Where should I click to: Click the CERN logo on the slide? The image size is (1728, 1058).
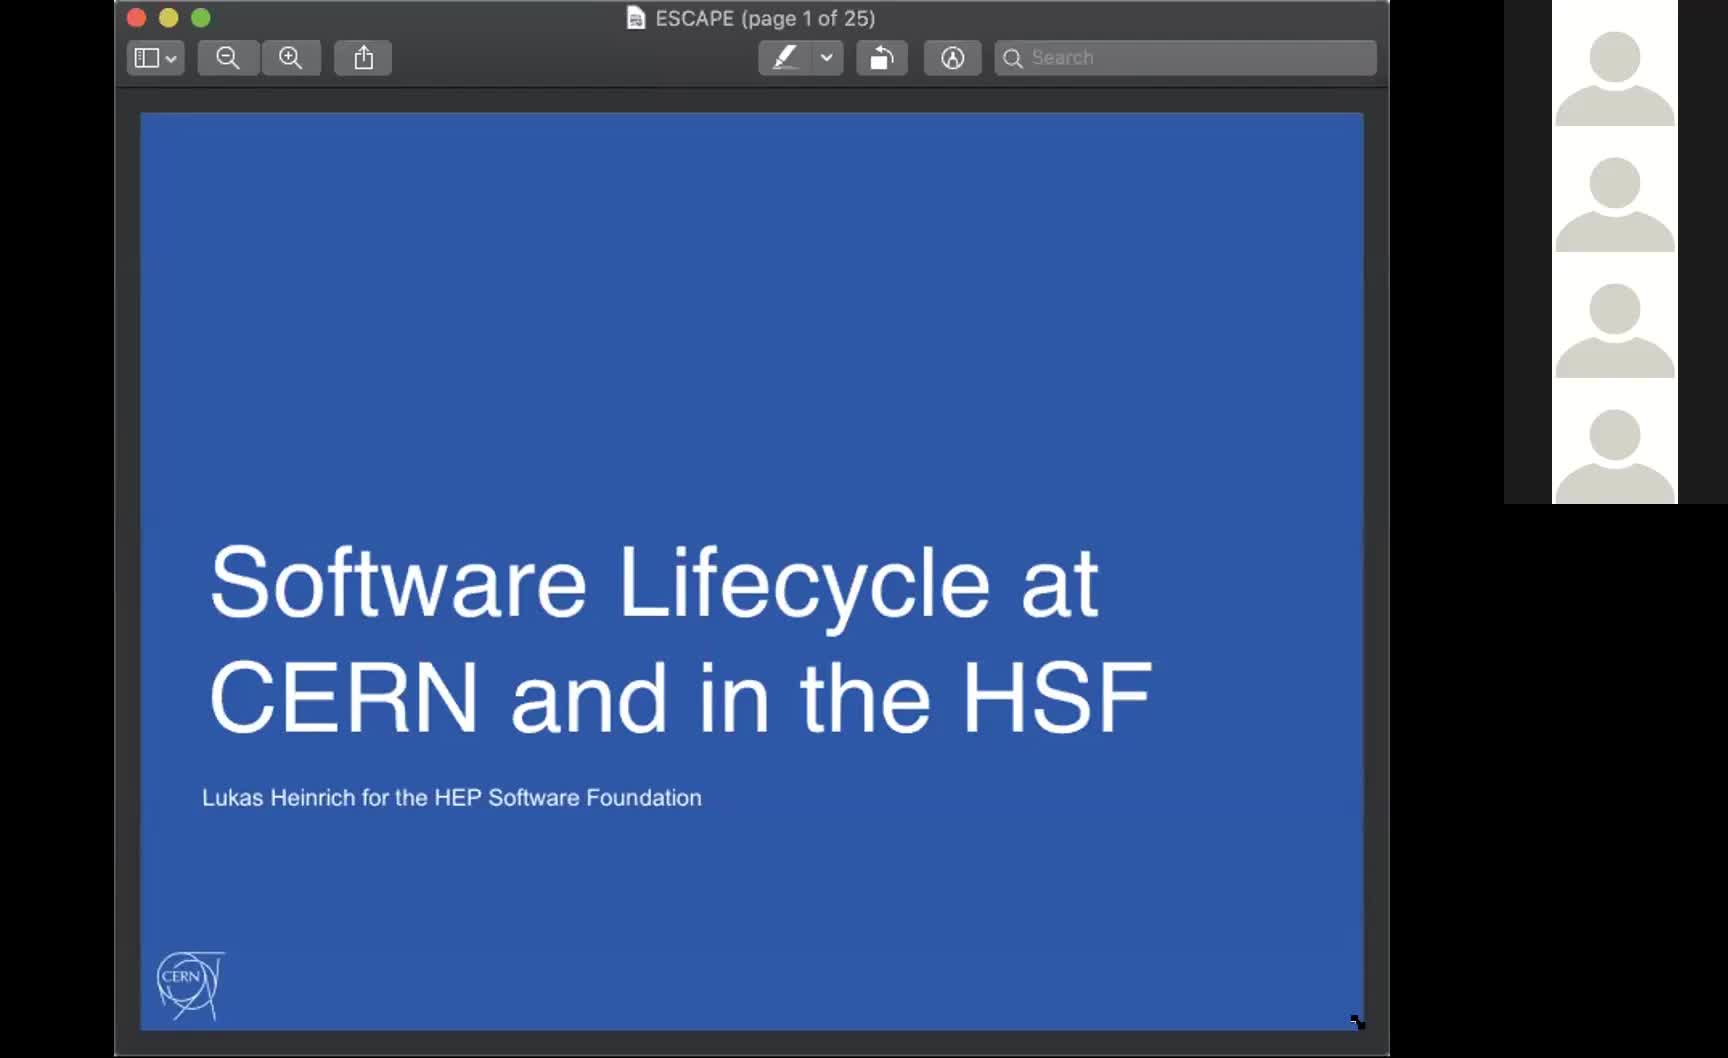pos(188,984)
